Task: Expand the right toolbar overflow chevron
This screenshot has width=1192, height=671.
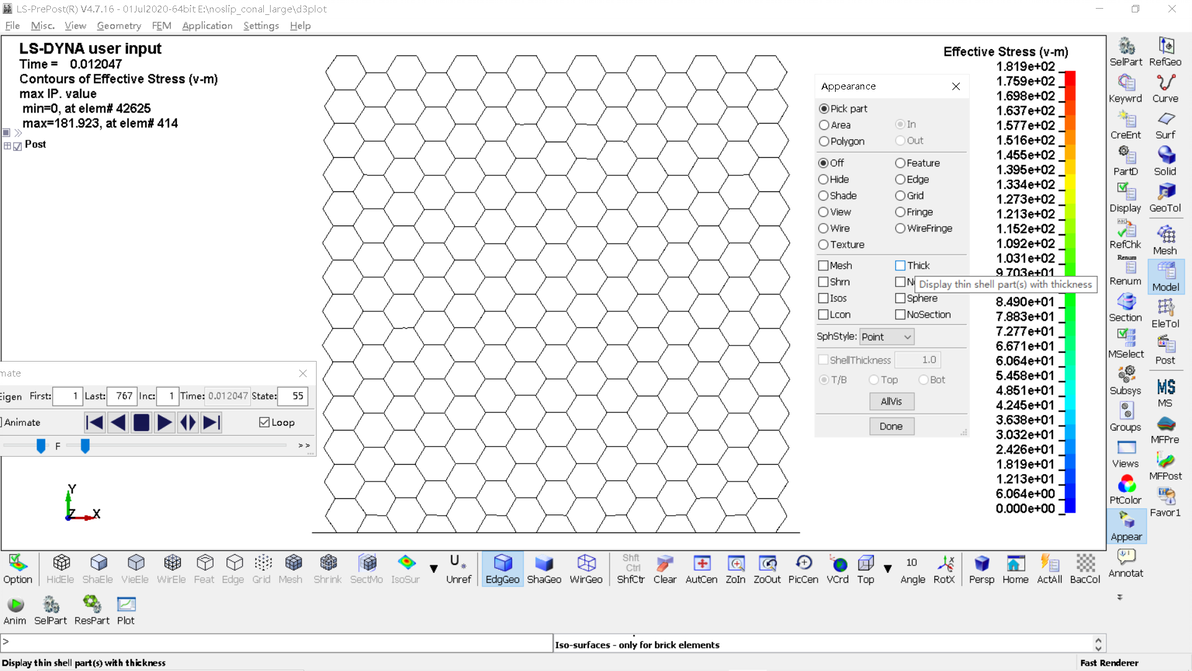Action: click(x=1120, y=597)
